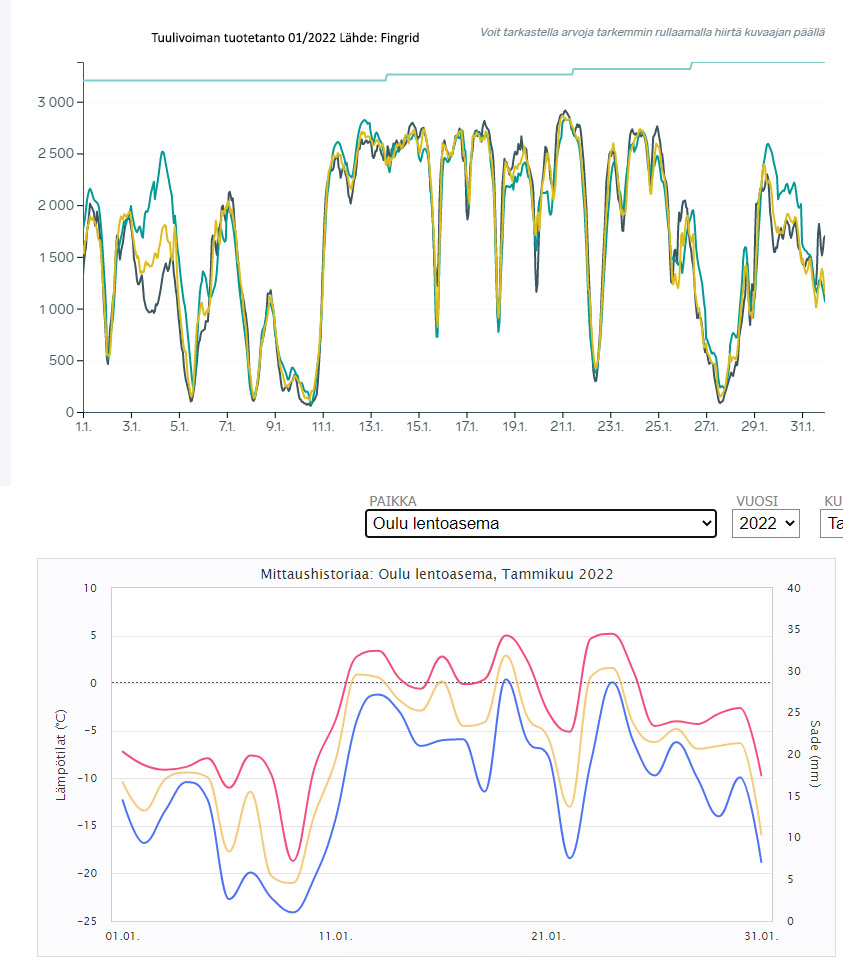This screenshot has height=969, width=843.
Task: Click the '-15' temperature axis value
Action: point(87,826)
